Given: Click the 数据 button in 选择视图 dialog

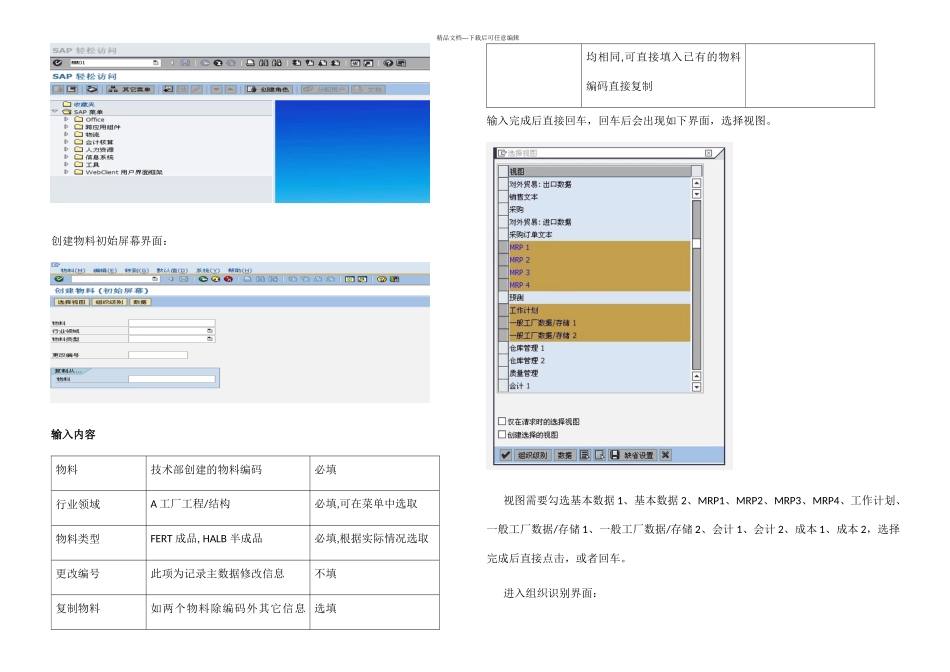Looking at the screenshot, I should [x=565, y=455].
